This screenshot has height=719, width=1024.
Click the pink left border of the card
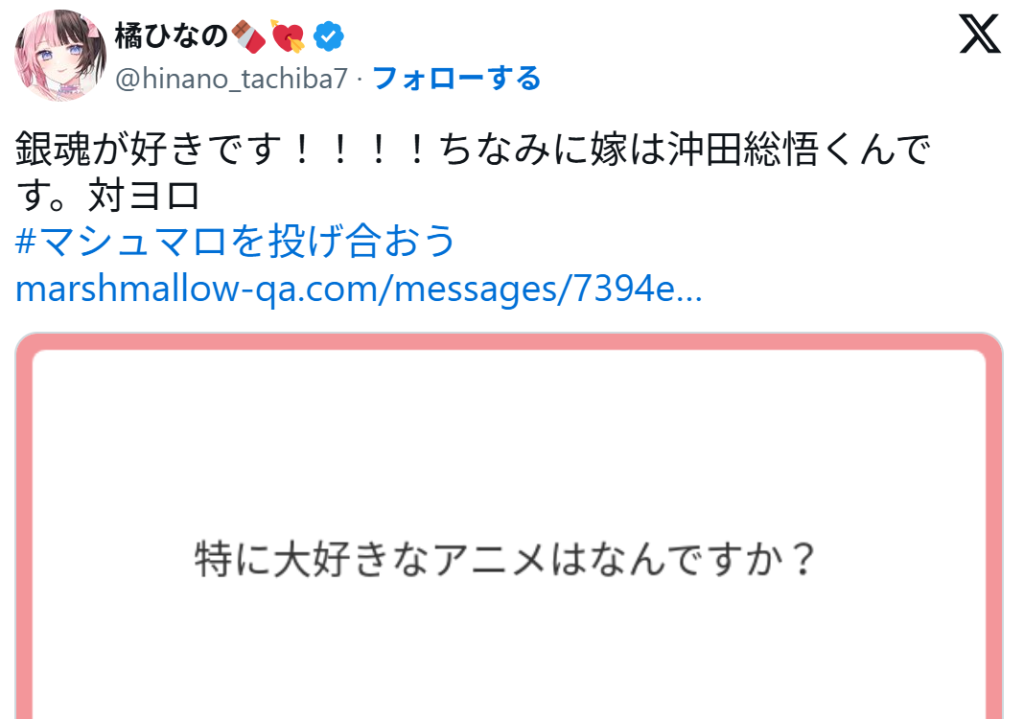point(24,529)
